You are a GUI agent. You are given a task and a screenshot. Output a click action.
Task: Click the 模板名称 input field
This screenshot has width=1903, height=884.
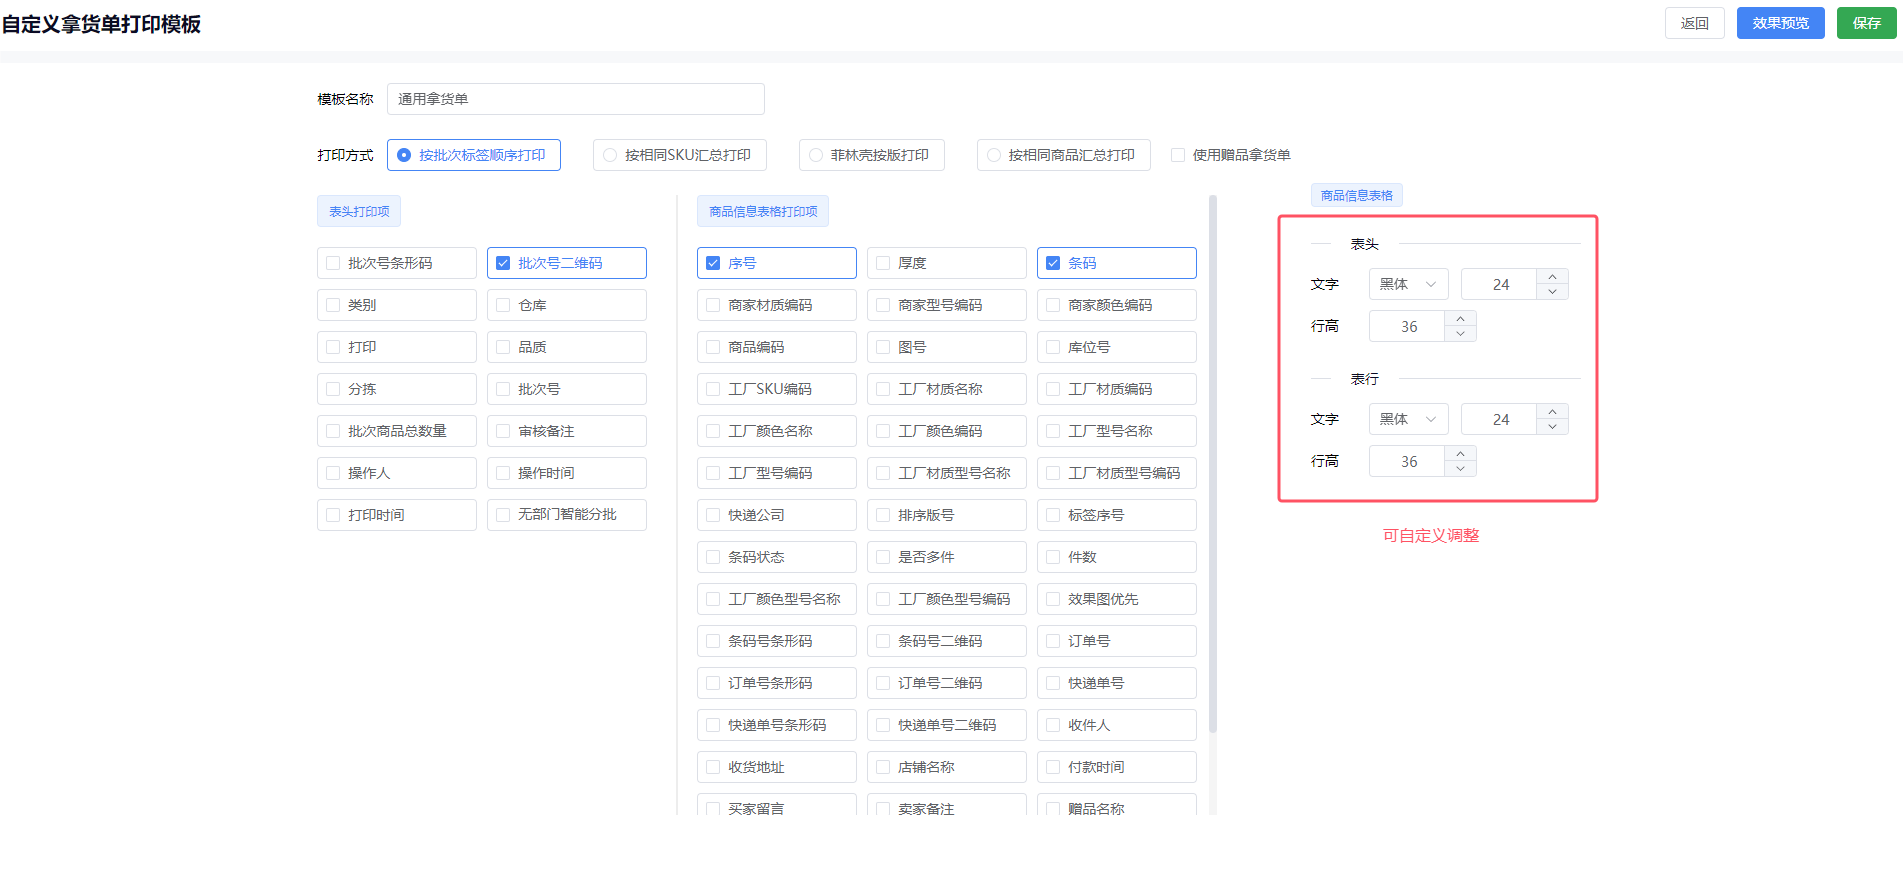(575, 99)
